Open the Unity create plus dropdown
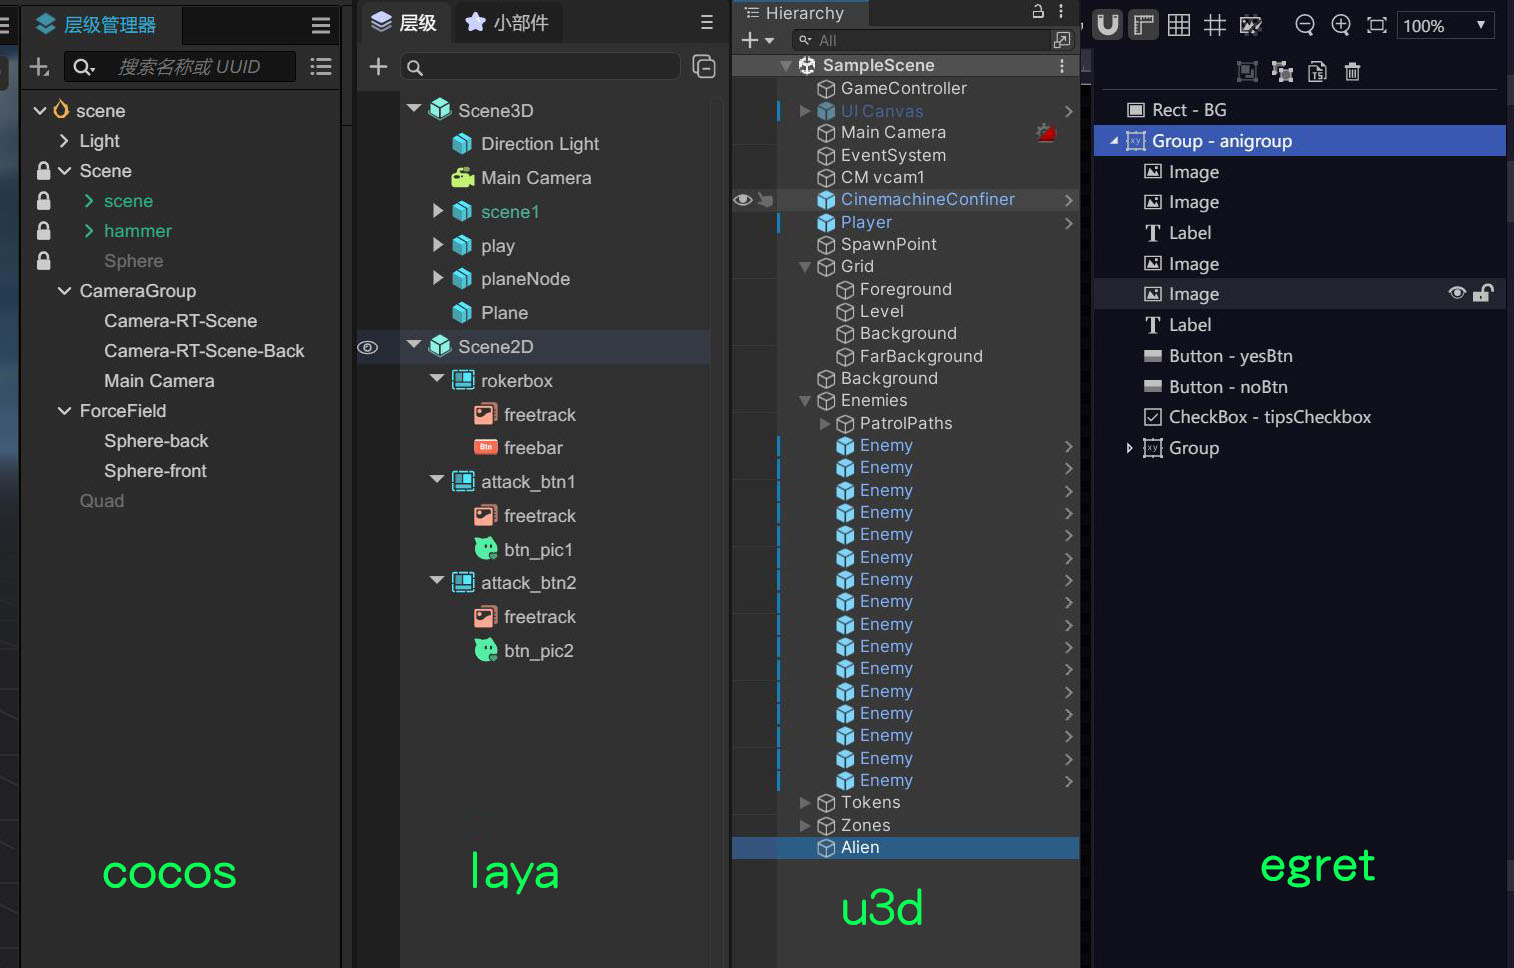The width and height of the screenshot is (1514, 968). [757, 40]
